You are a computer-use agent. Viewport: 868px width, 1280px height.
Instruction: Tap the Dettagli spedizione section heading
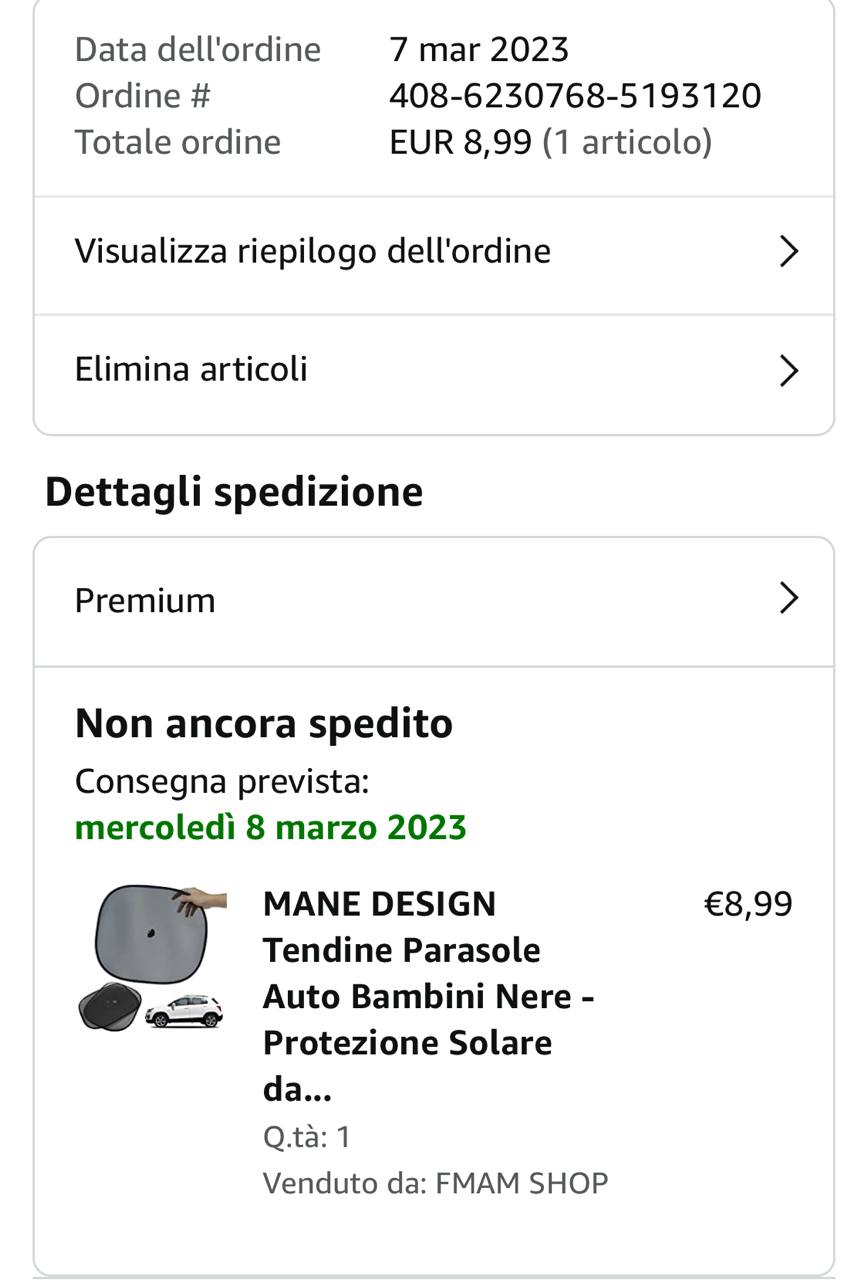click(234, 492)
